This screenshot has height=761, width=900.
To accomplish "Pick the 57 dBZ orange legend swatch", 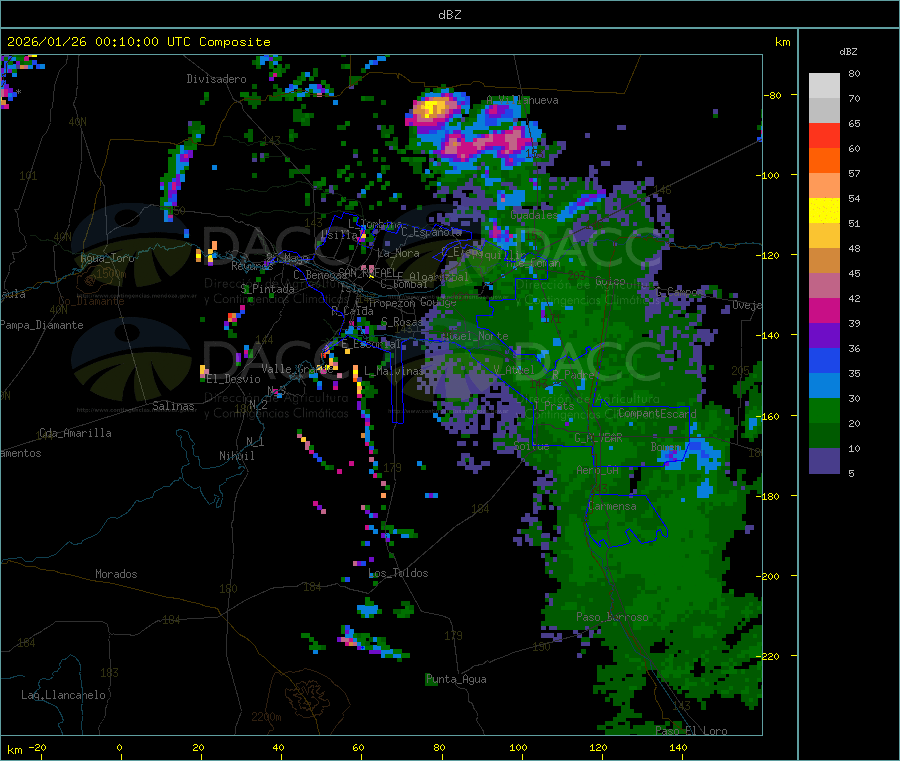I will click(x=824, y=161).
